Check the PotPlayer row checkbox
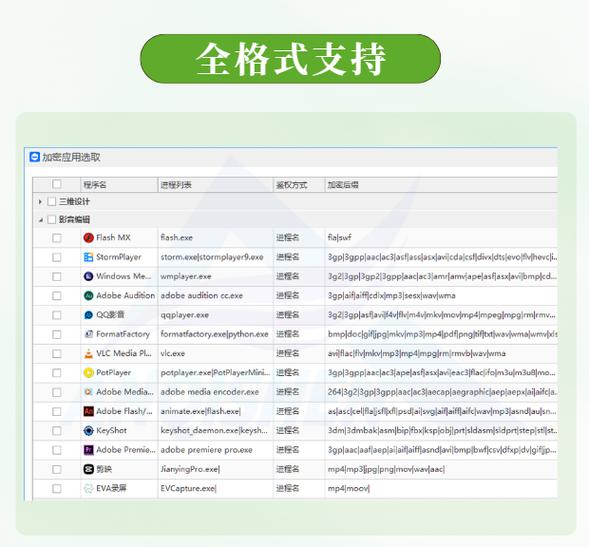Image resolution: width=589 pixels, height=547 pixels. (x=57, y=373)
